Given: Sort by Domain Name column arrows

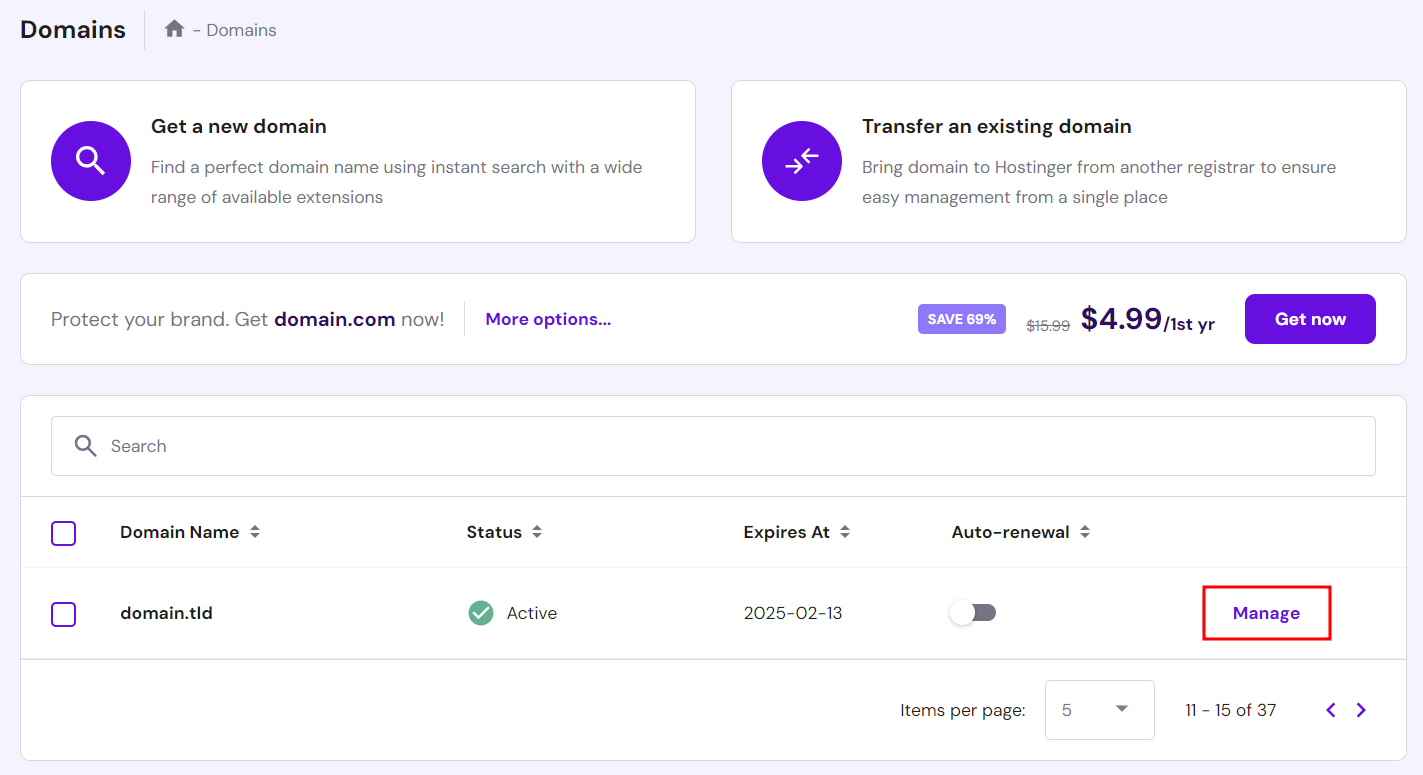Looking at the screenshot, I should tap(255, 532).
